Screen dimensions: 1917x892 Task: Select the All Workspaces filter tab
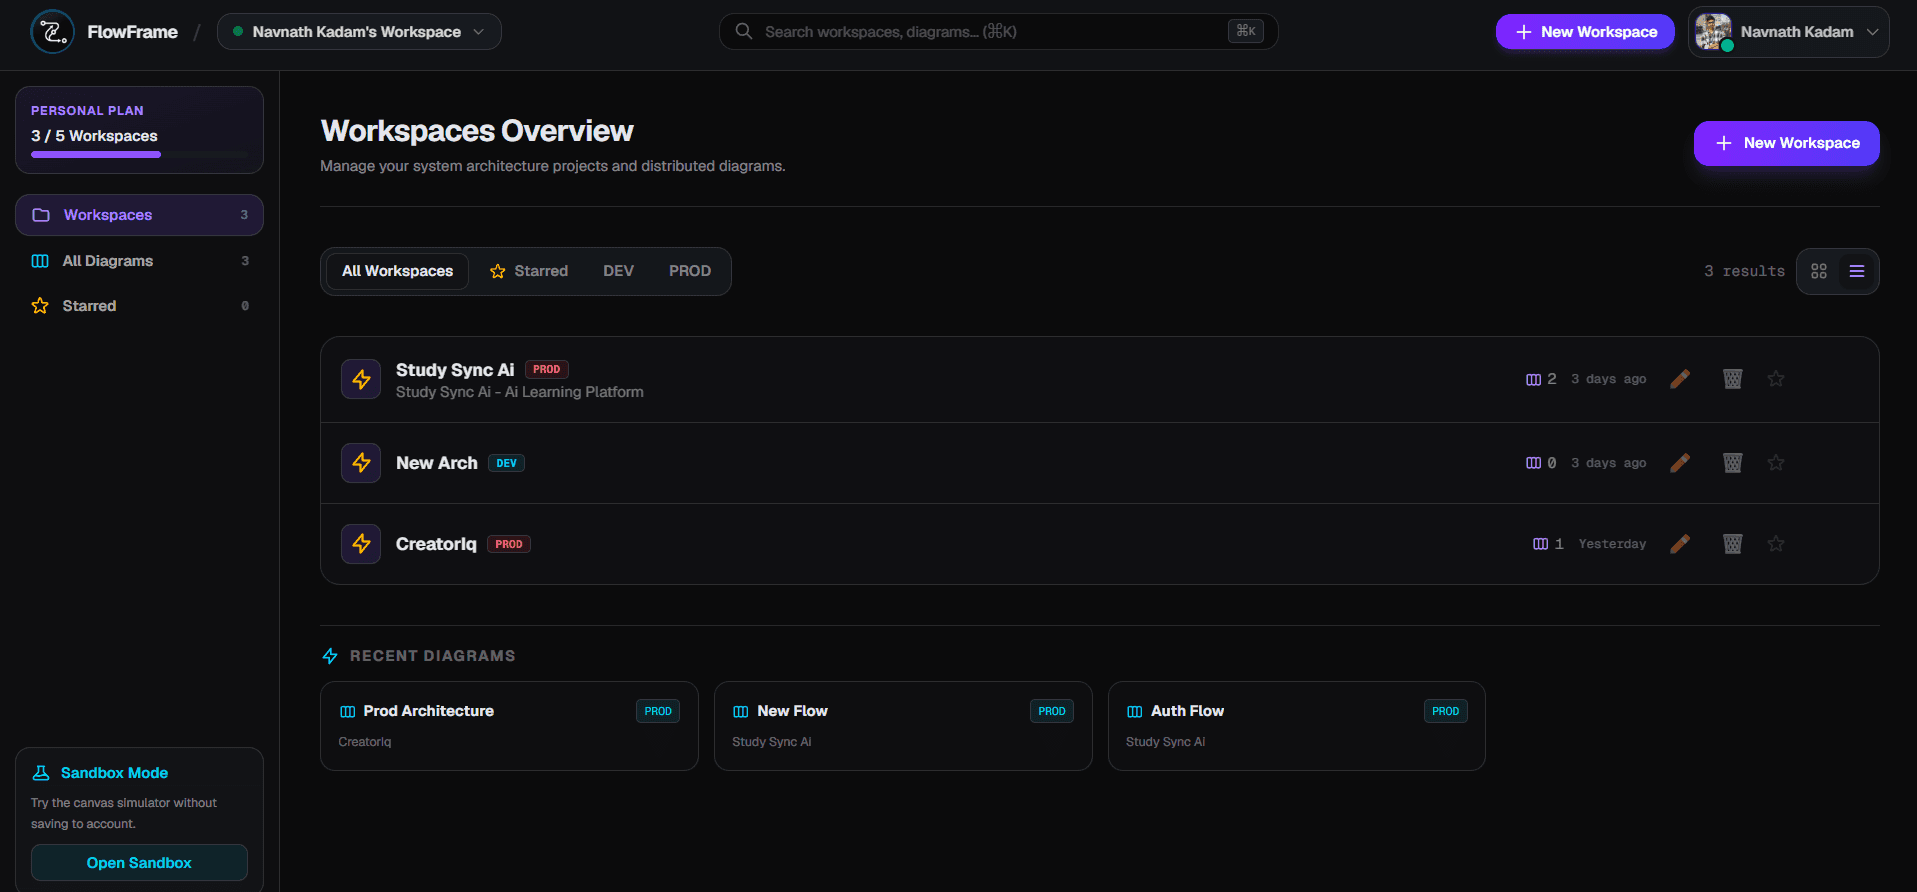point(397,271)
